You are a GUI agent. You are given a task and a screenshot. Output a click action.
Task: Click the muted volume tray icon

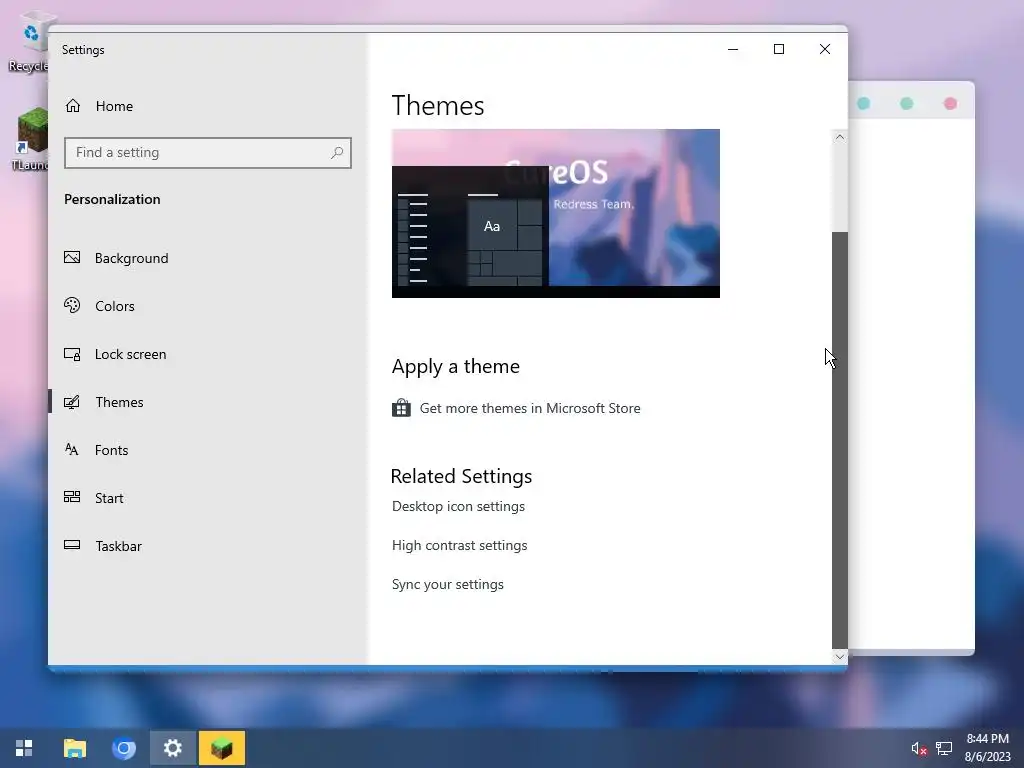[919, 748]
